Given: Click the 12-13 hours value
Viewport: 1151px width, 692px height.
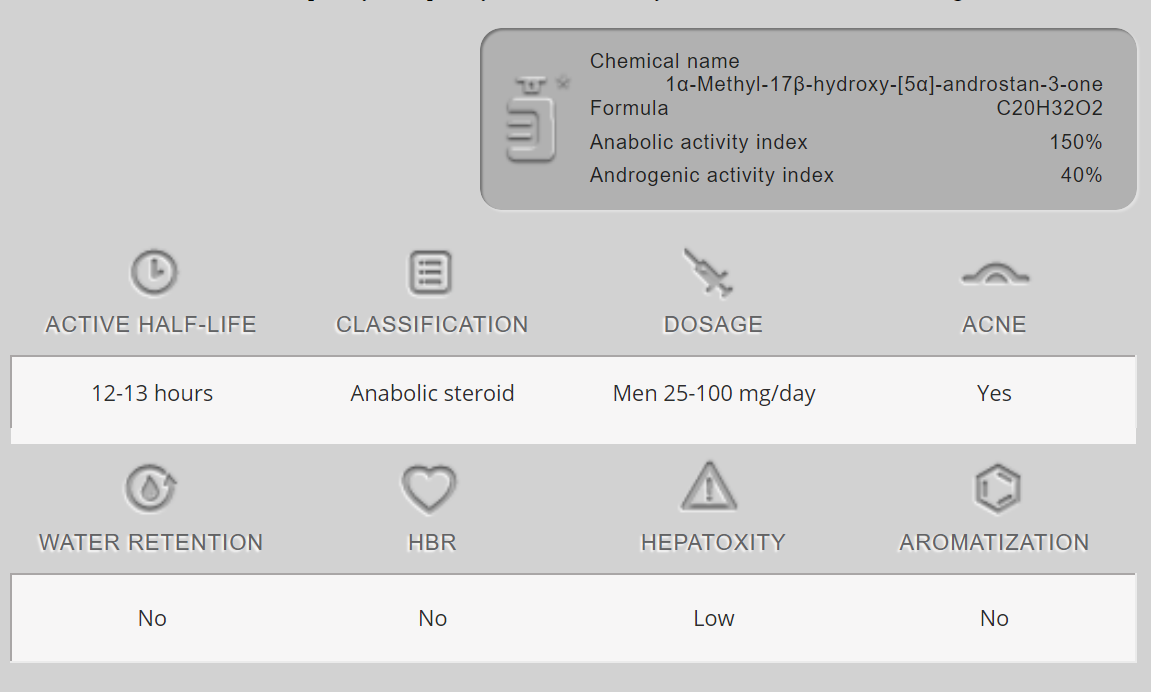Looking at the screenshot, I should point(152,394).
